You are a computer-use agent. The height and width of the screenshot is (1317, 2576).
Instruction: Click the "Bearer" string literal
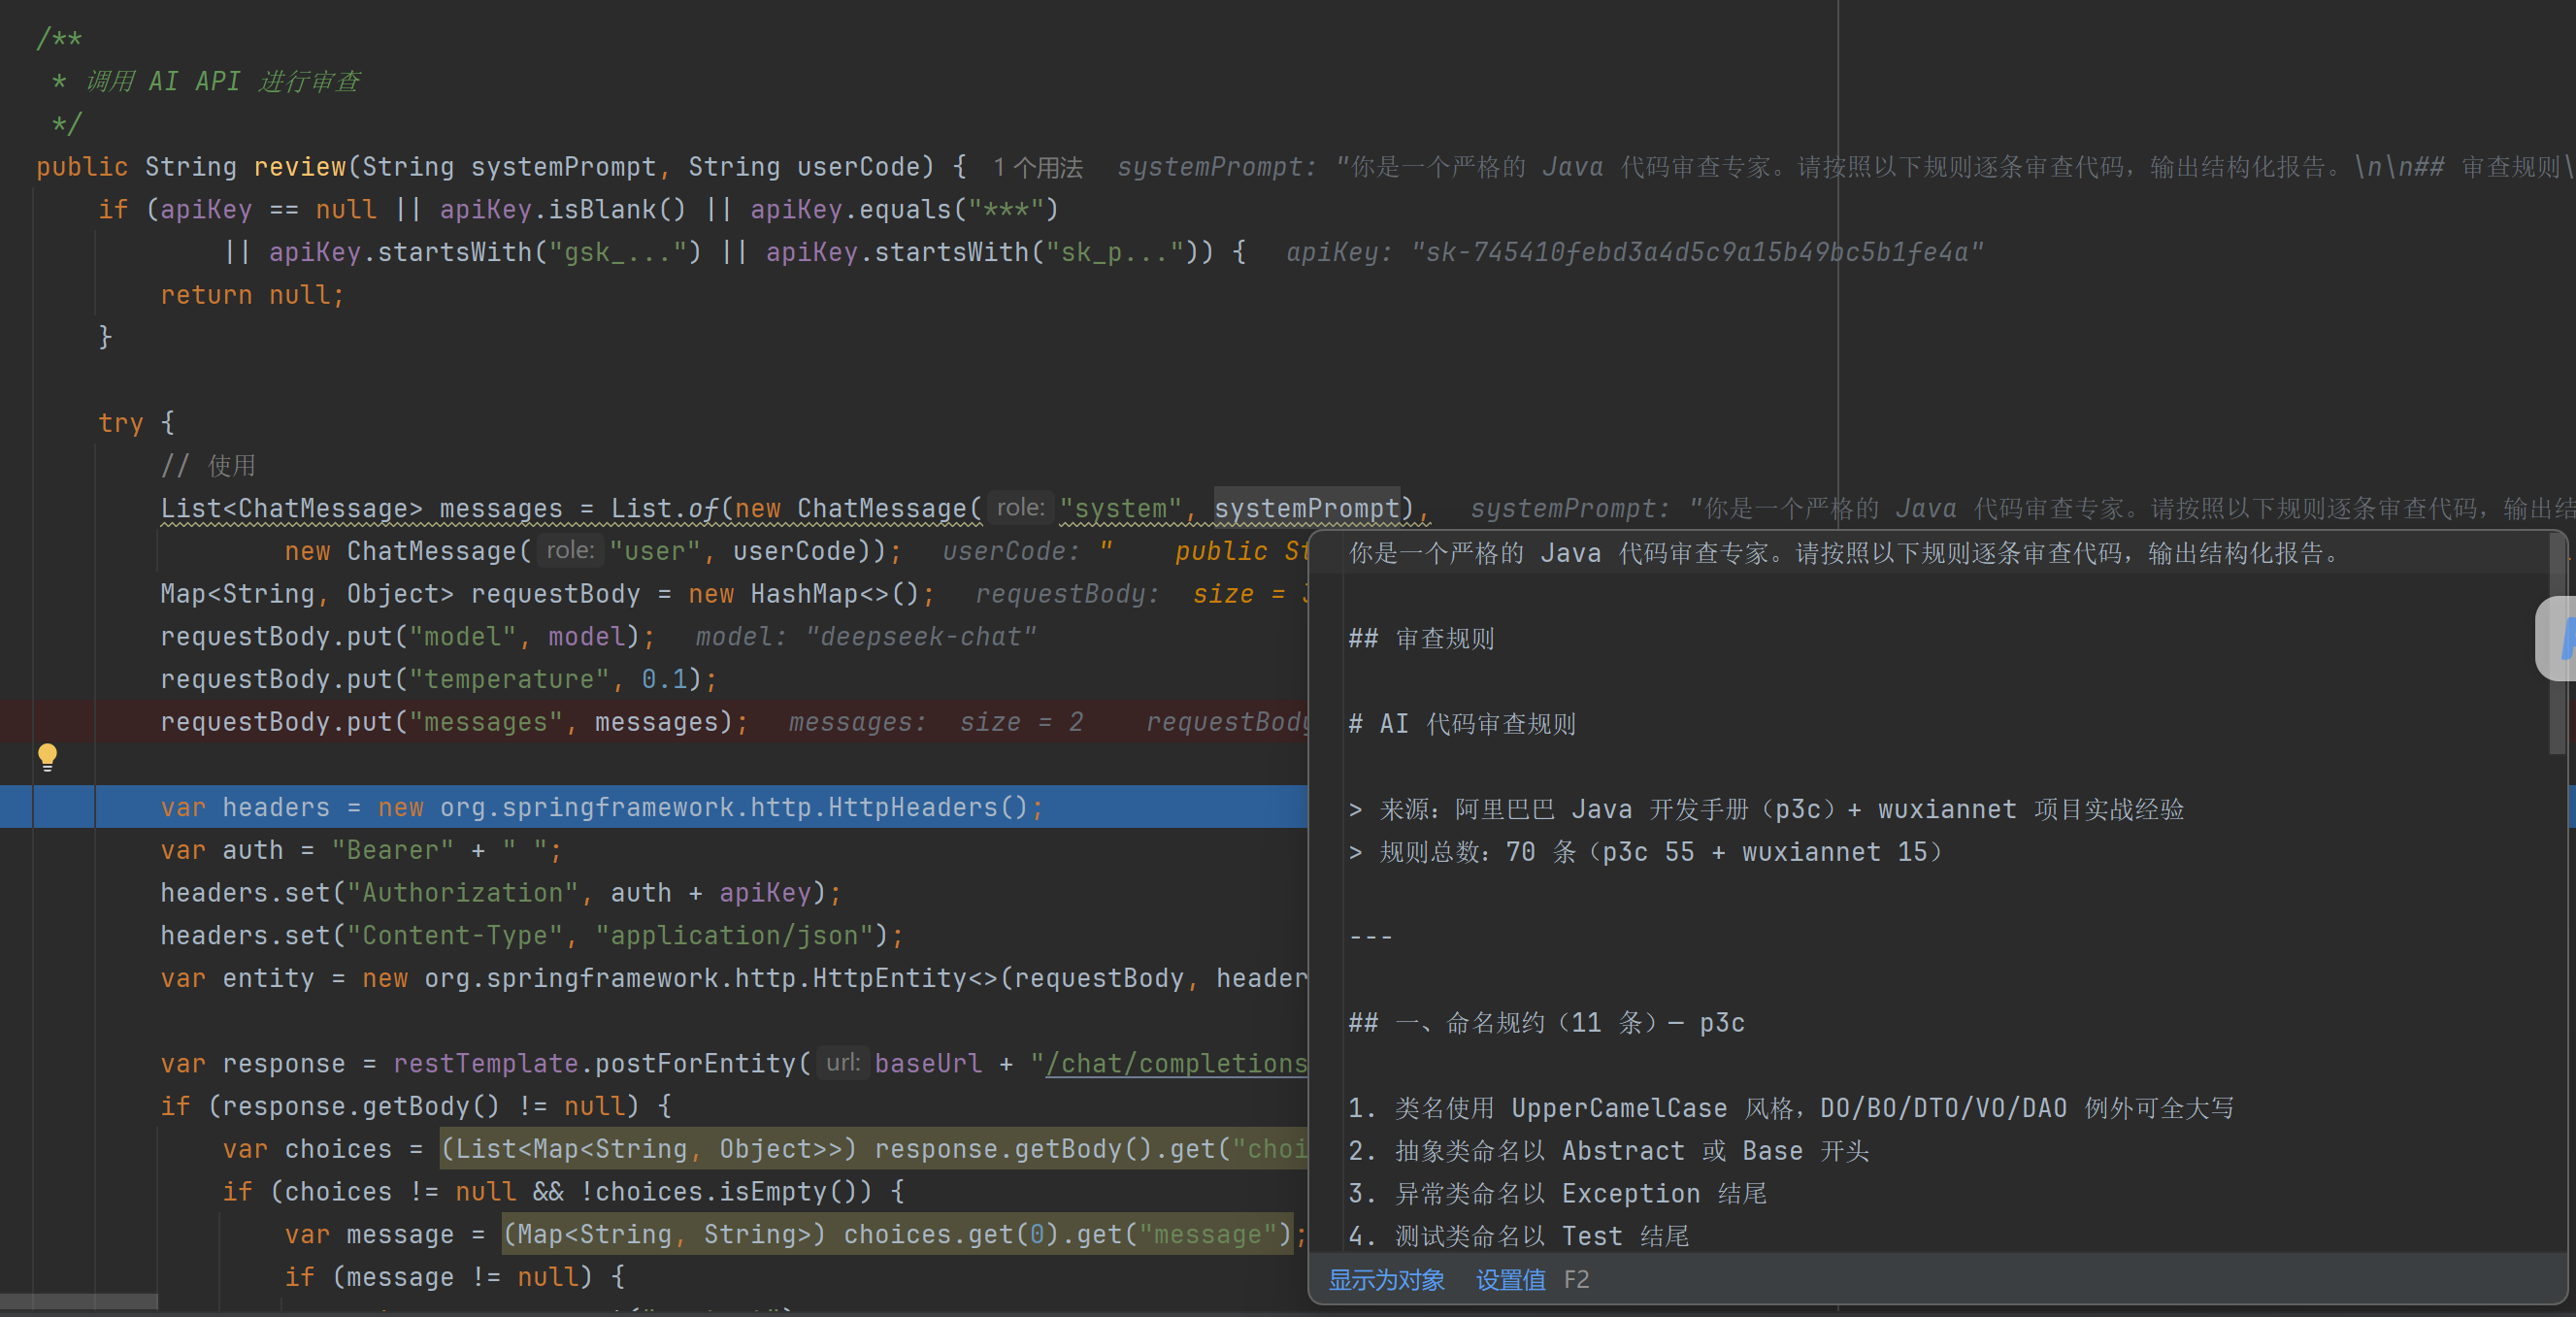[x=392, y=850]
